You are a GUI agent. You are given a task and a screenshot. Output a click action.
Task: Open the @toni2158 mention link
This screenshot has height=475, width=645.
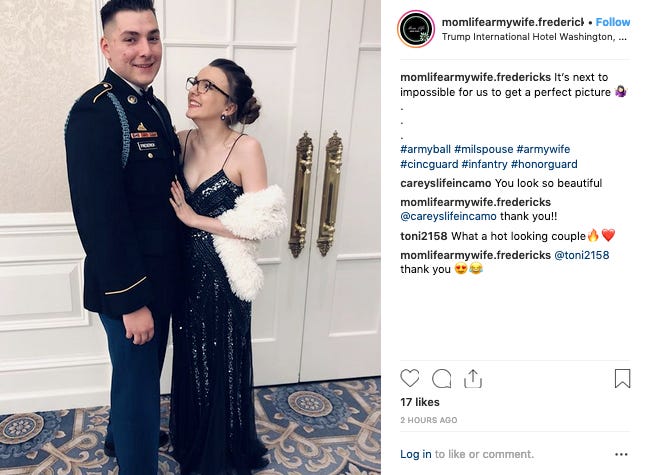coord(582,255)
